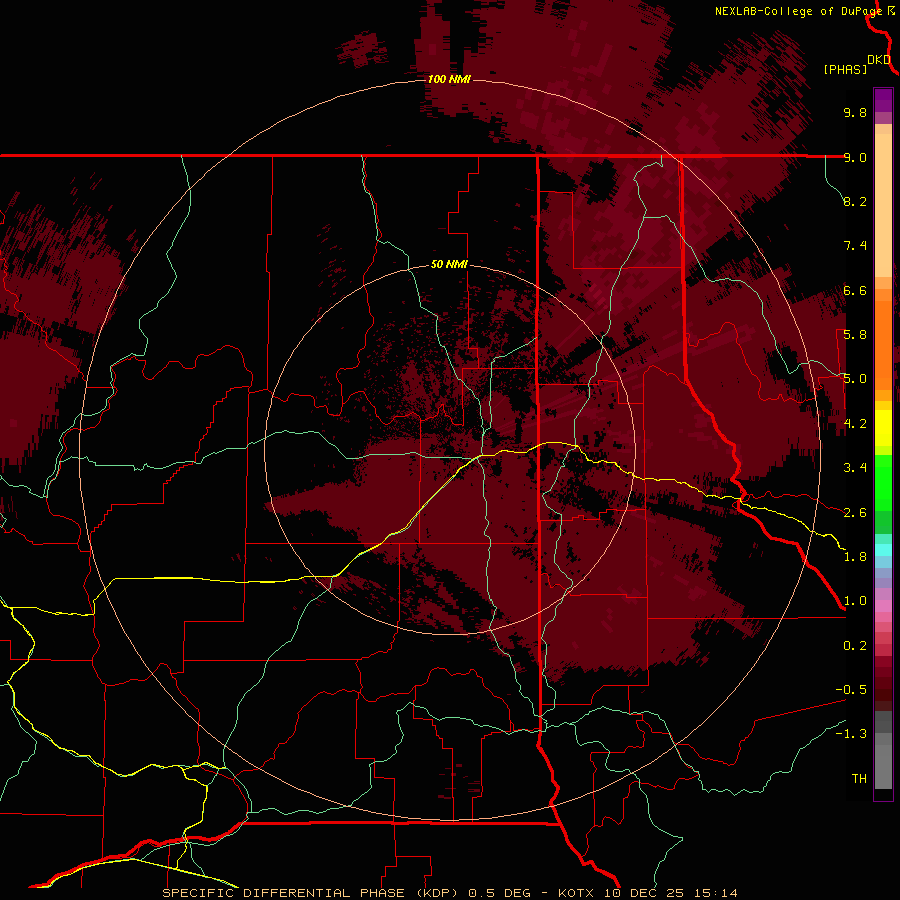Click the 6.6 value on the color scale

coord(855,290)
